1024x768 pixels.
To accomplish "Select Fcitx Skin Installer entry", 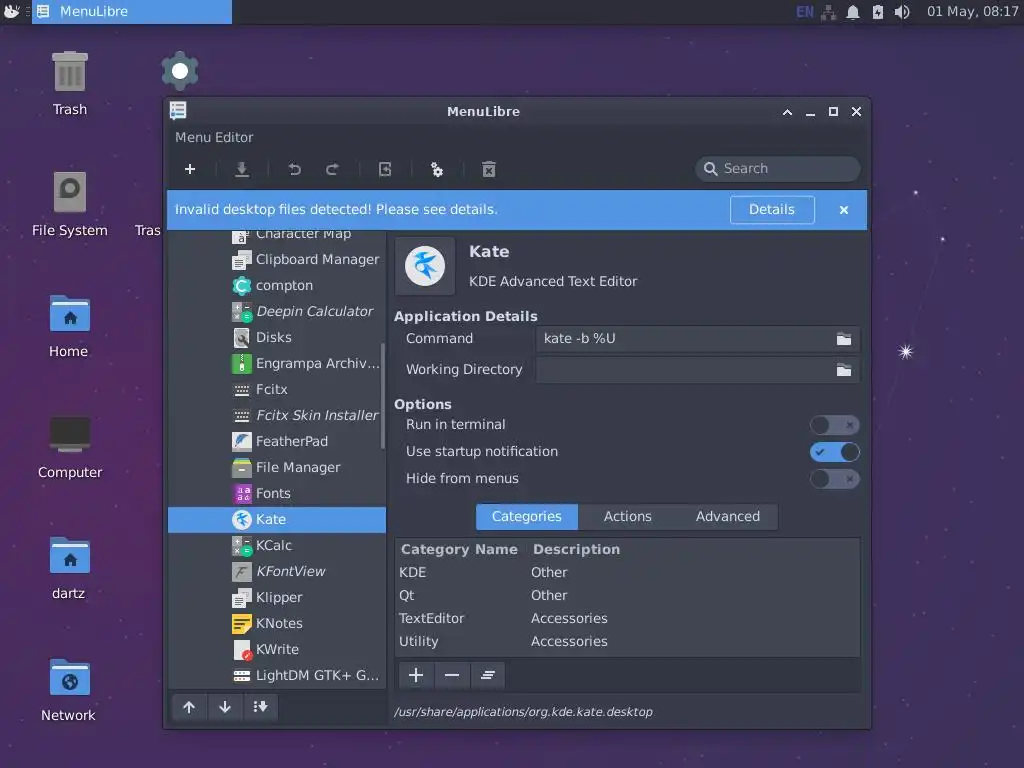I will [x=277, y=415].
